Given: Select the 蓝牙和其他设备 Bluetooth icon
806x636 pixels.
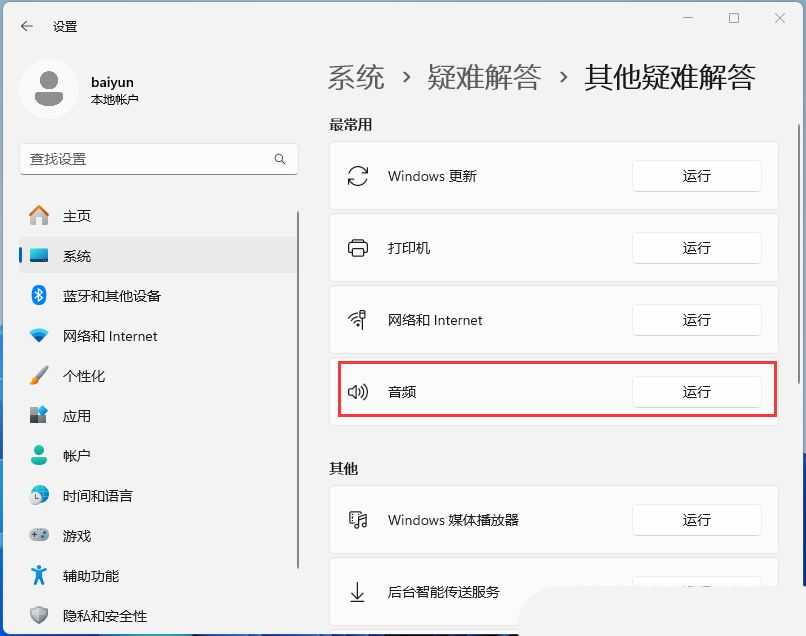Looking at the screenshot, I should click(36, 296).
